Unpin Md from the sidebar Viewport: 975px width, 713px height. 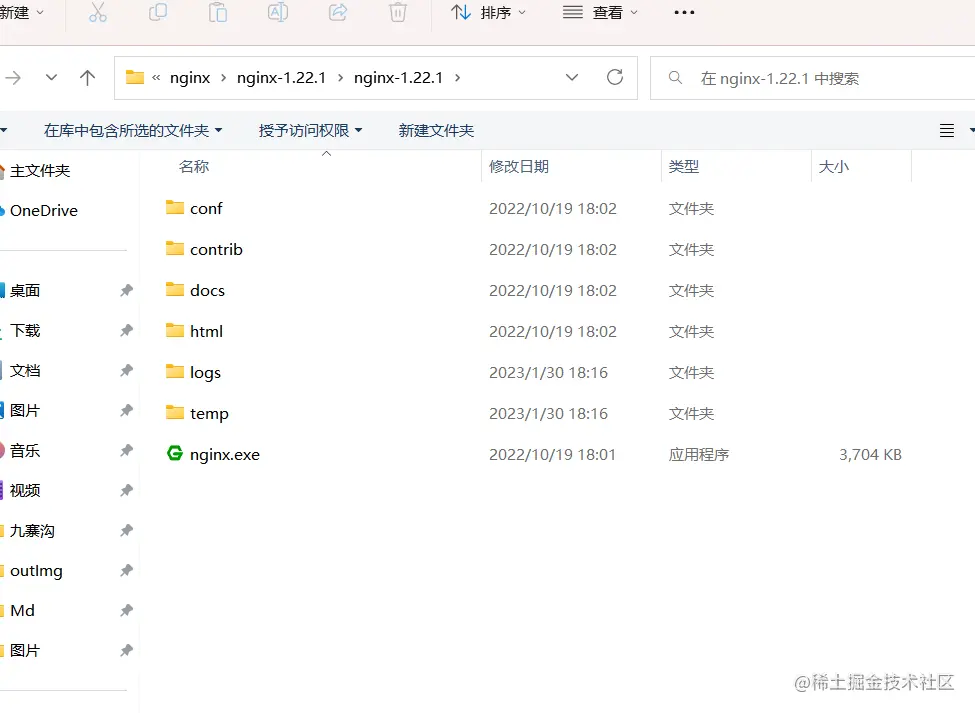pos(127,610)
